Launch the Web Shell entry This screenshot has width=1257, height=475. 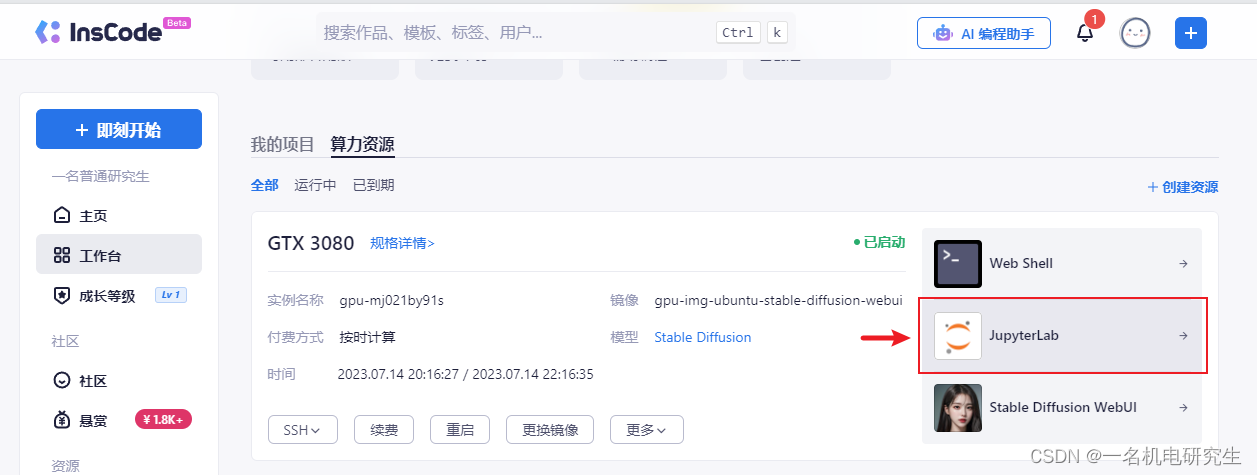pos(1061,264)
